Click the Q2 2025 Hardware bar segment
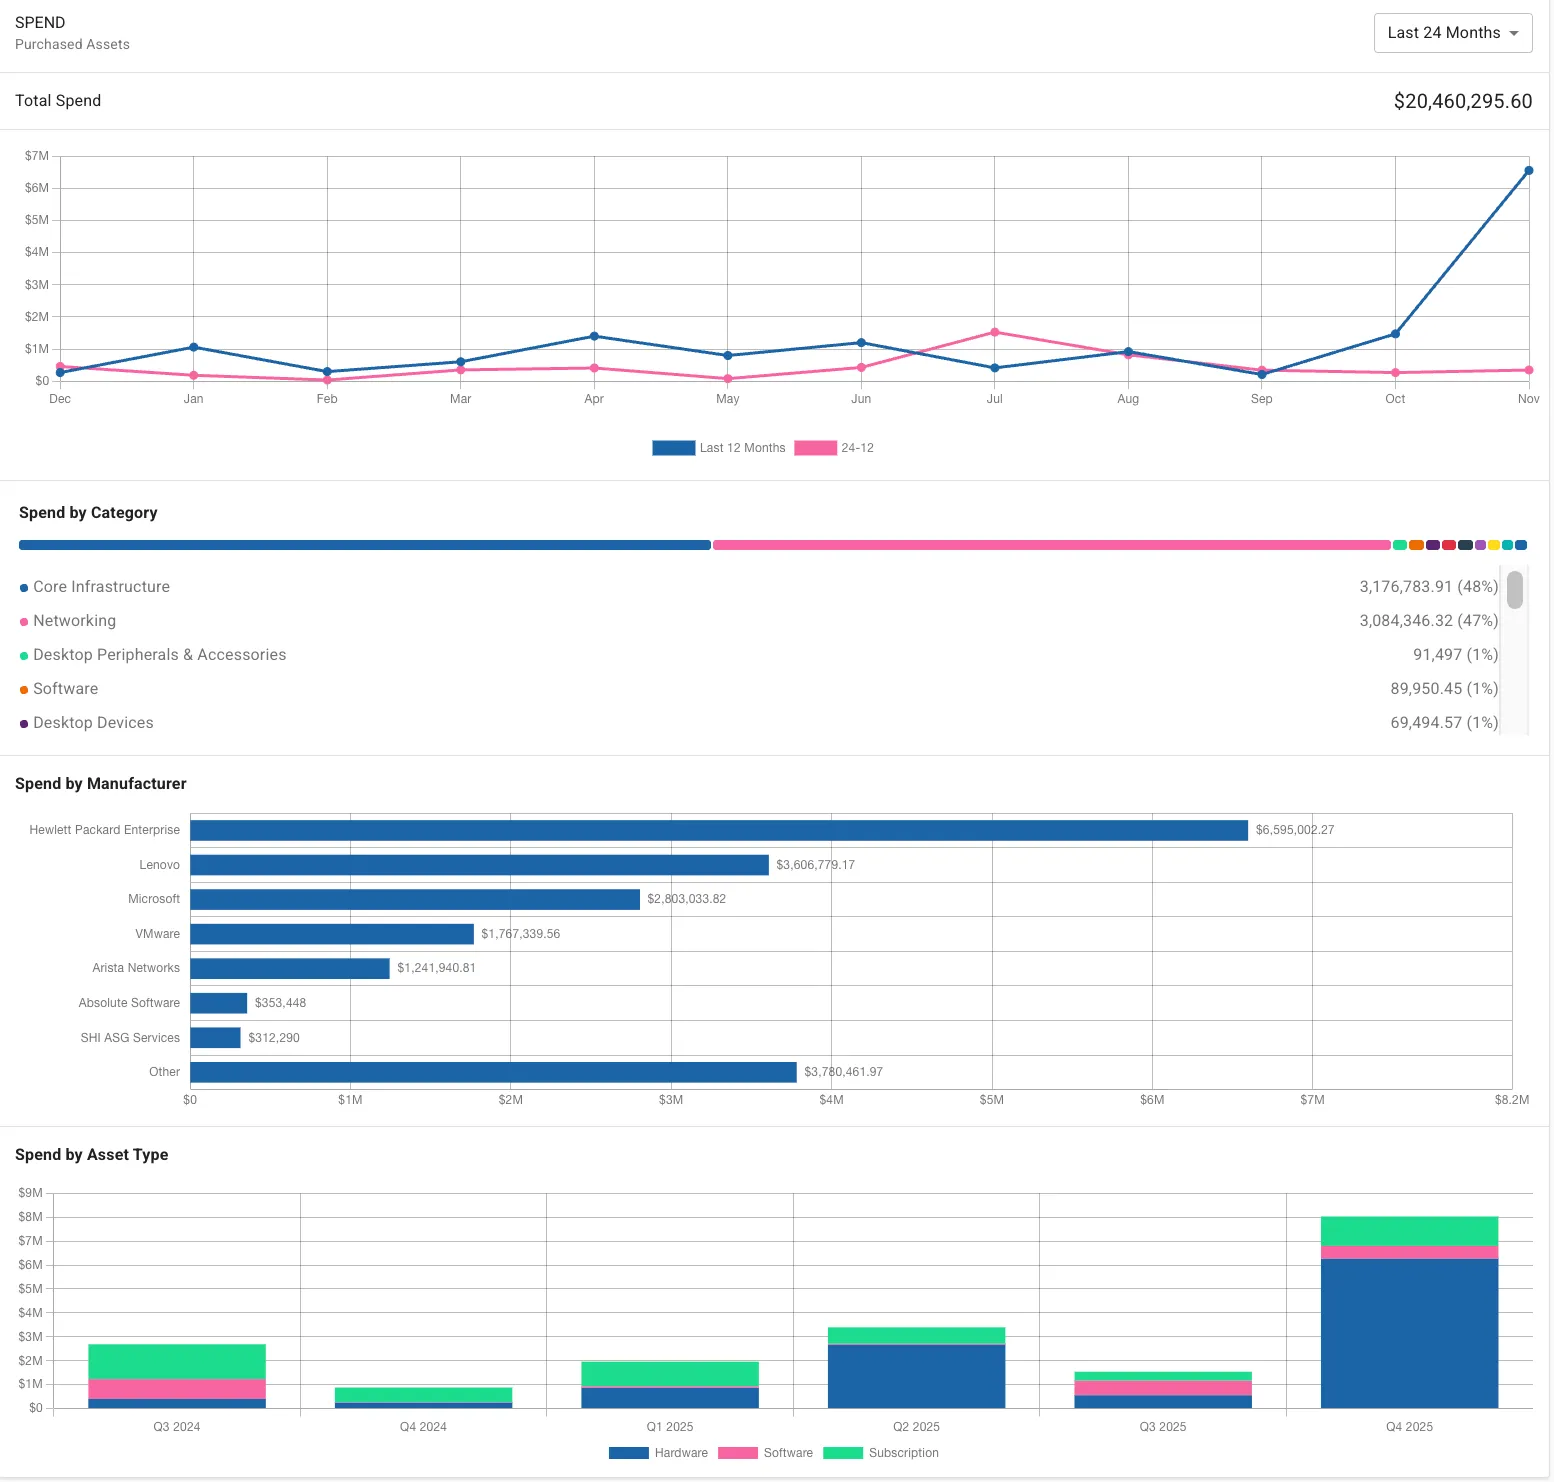Viewport: 1554px width, 1482px height. pyautogui.click(x=916, y=1377)
